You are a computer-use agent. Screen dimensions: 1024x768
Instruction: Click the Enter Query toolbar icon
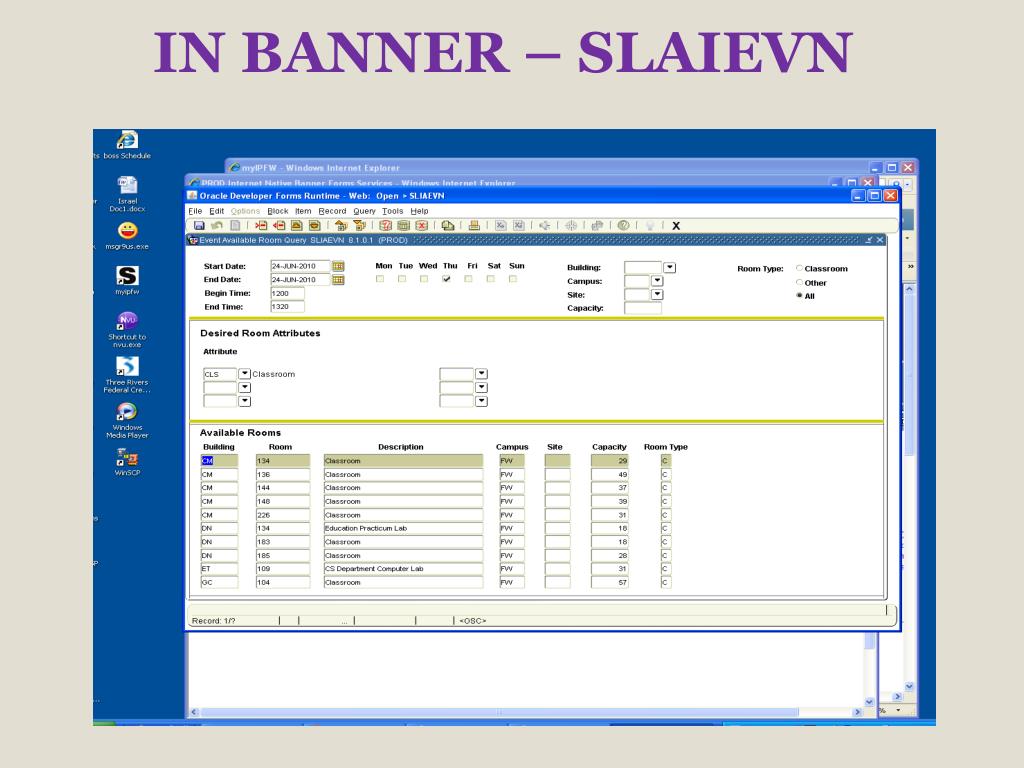tap(386, 225)
